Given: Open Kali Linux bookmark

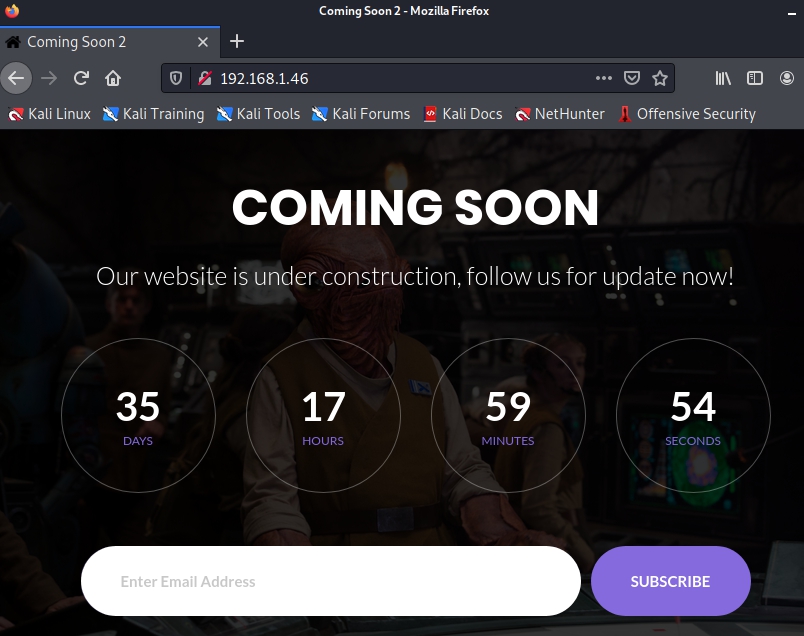Looking at the screenshot, I should tap(50, 114).
